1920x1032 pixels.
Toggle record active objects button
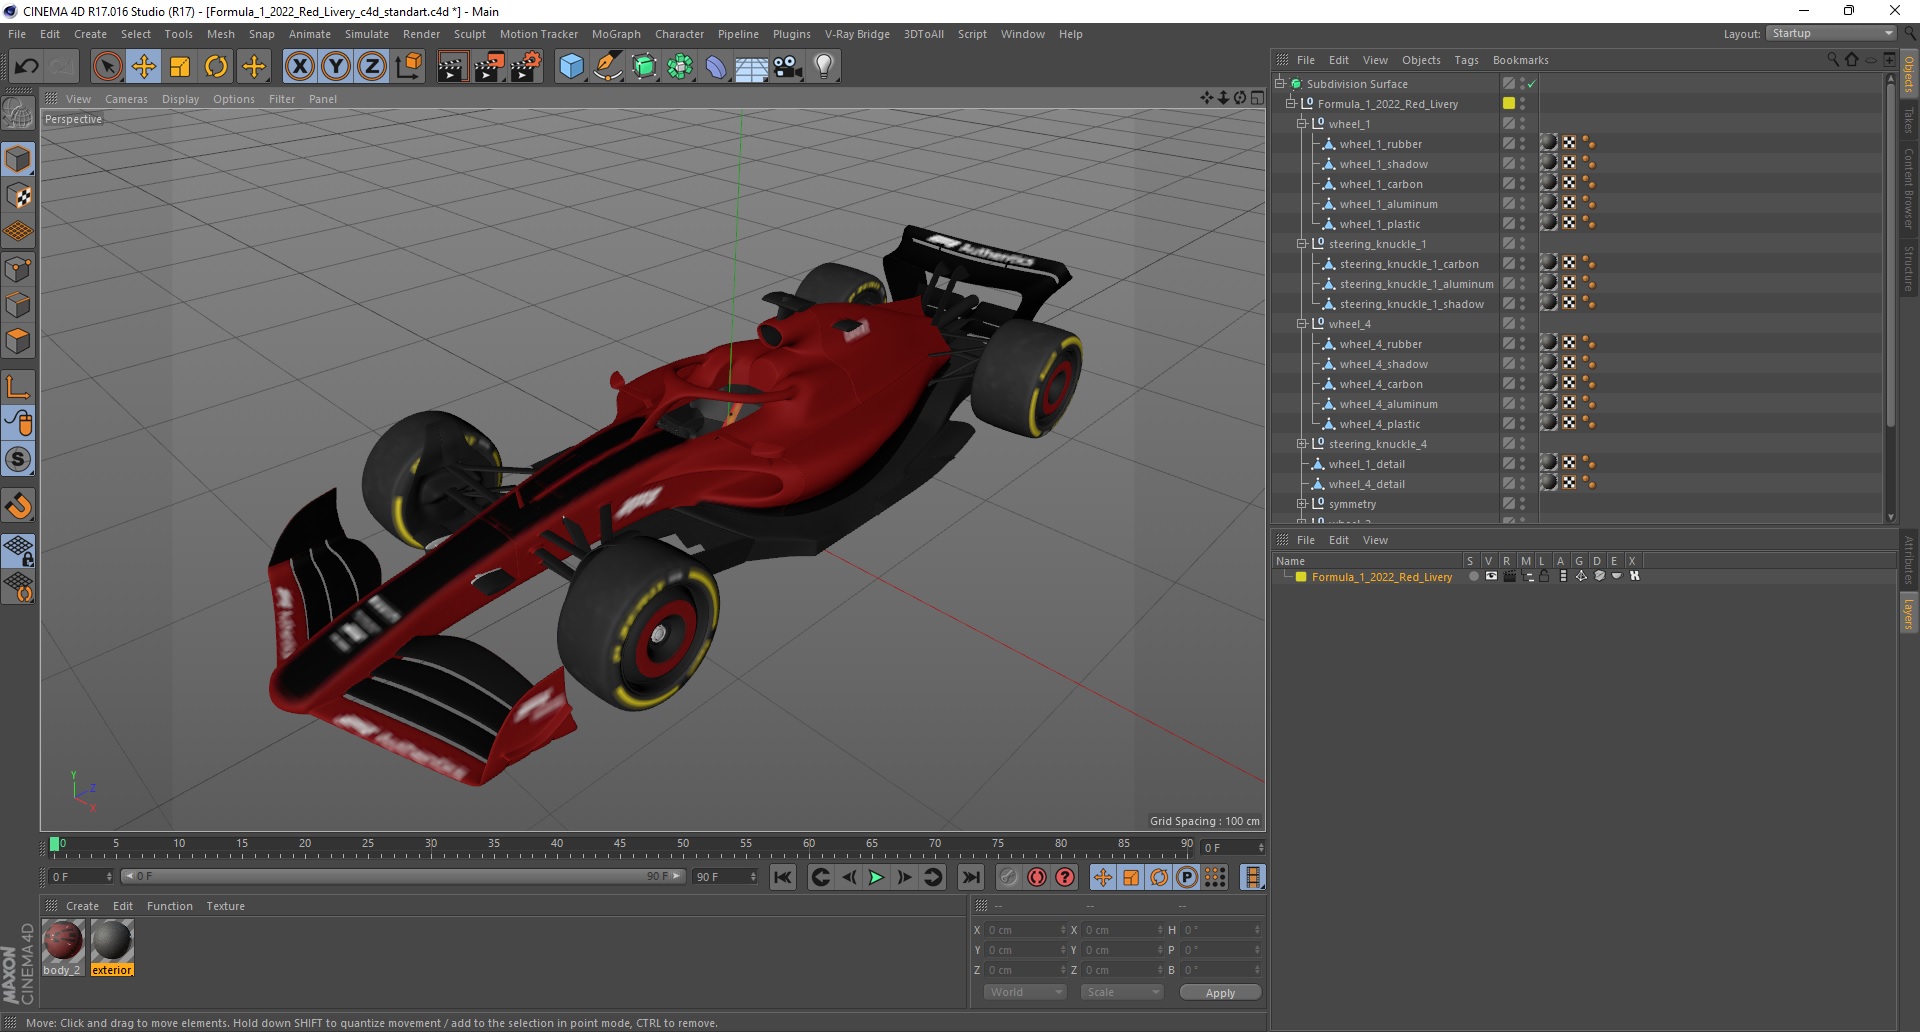pos(1009,877)
